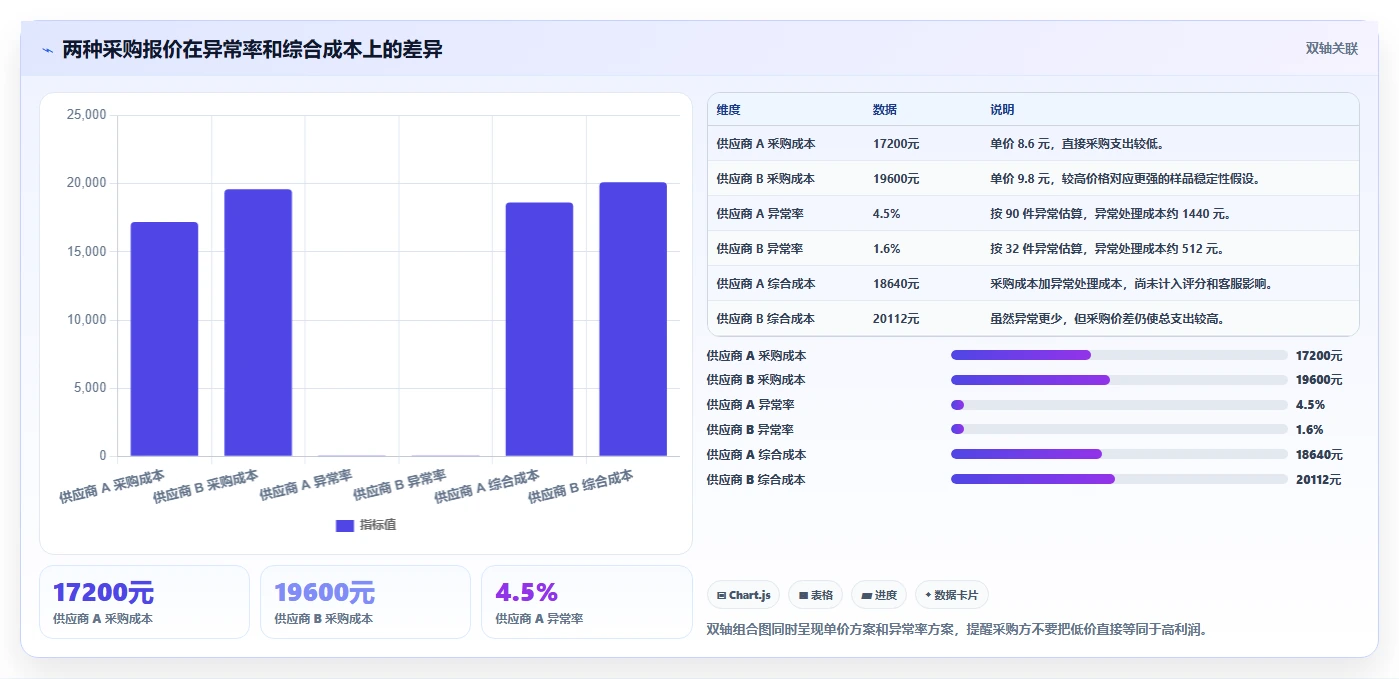Screen dimensions: 1399x679
Task: Click the 供应商 B 综合成本 progress bar
Action: tap(1119, 480)
